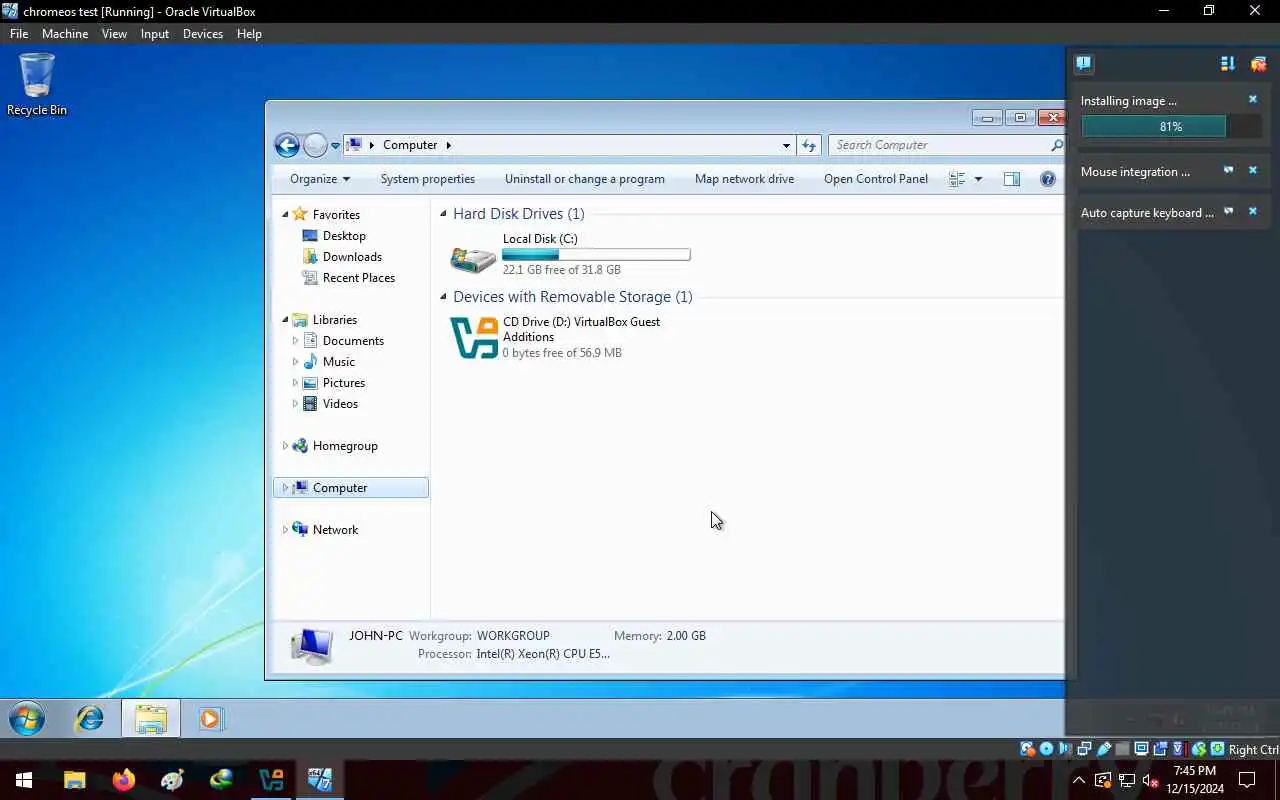Screen dimensions: 1280x800
Task: Click System properties in Explorer toolbar
Action: tap(428, 179)
